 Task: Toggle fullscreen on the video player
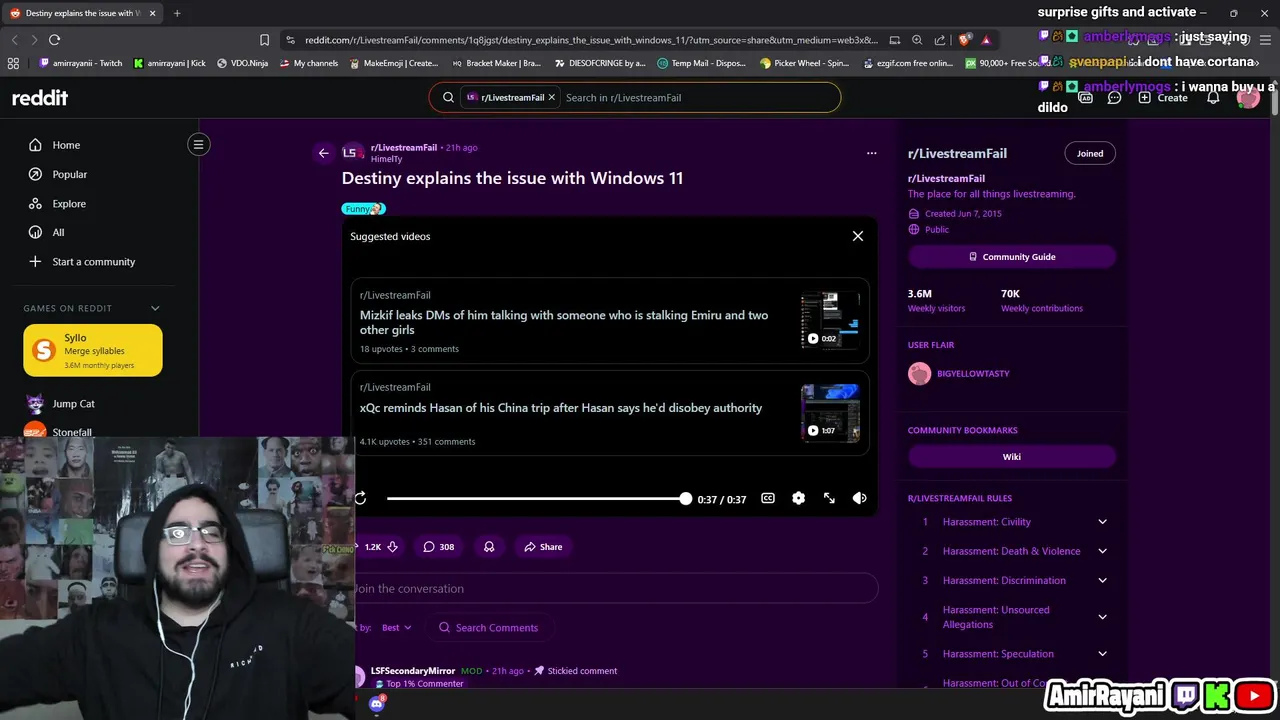[829, 498]
